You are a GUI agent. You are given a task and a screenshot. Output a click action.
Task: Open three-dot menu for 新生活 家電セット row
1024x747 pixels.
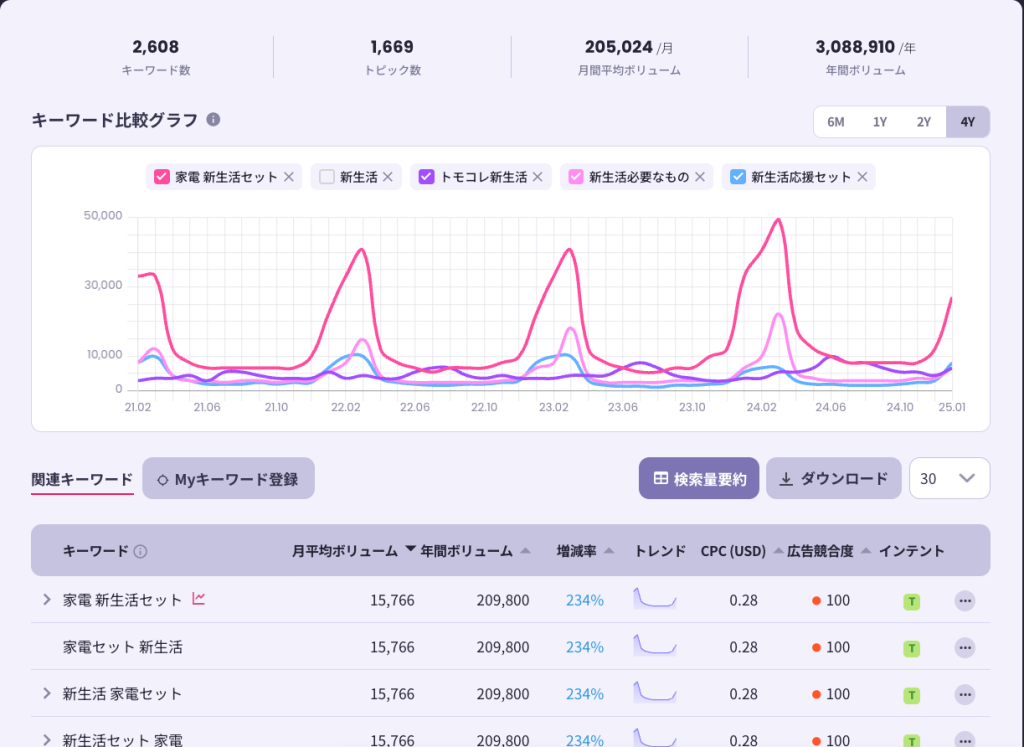[x=964, y=694]
